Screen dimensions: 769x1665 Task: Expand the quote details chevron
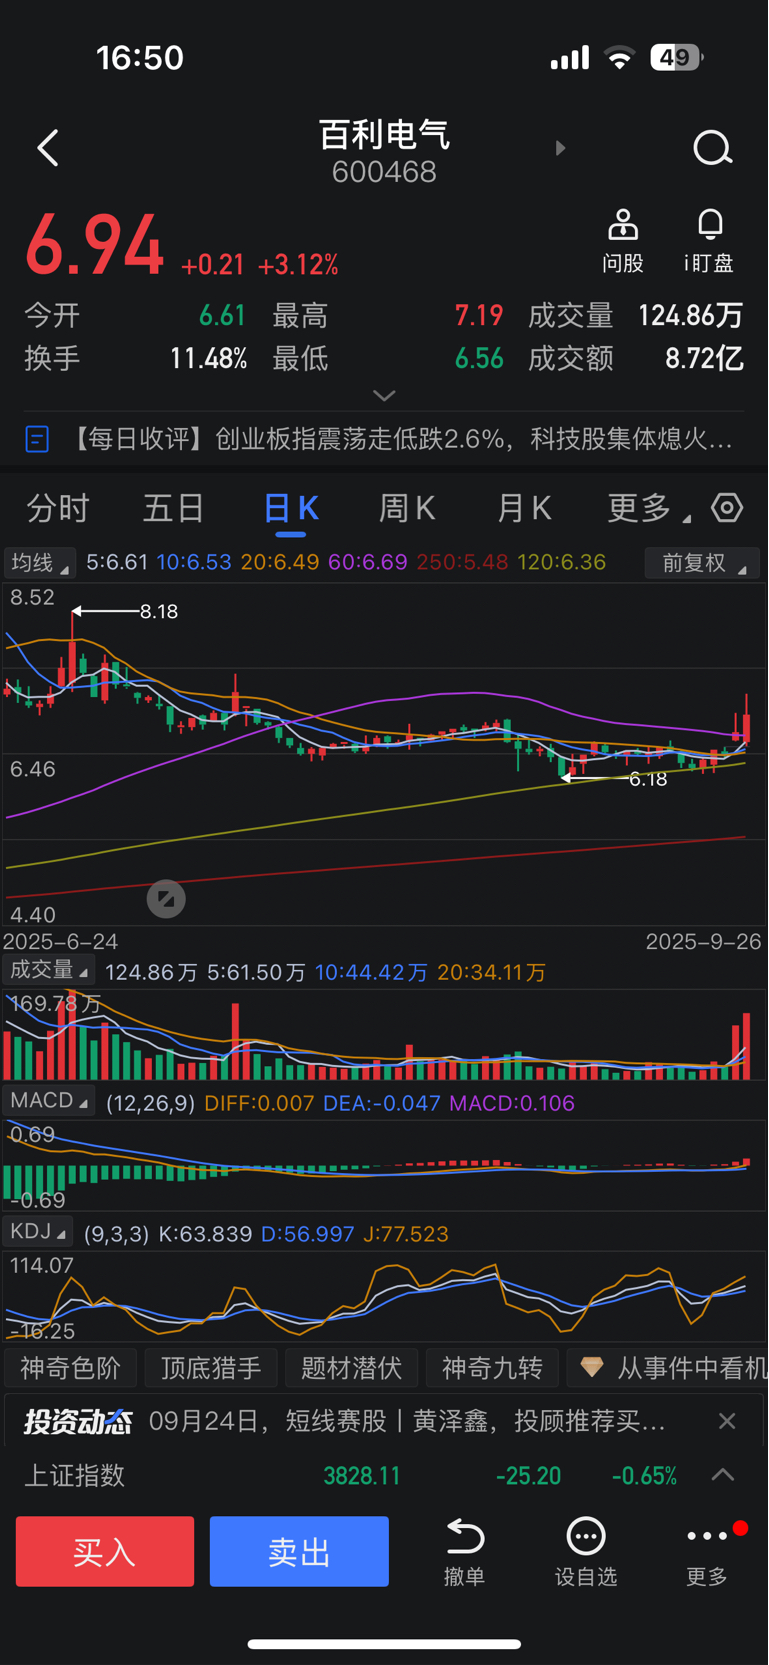coord(384,396)
